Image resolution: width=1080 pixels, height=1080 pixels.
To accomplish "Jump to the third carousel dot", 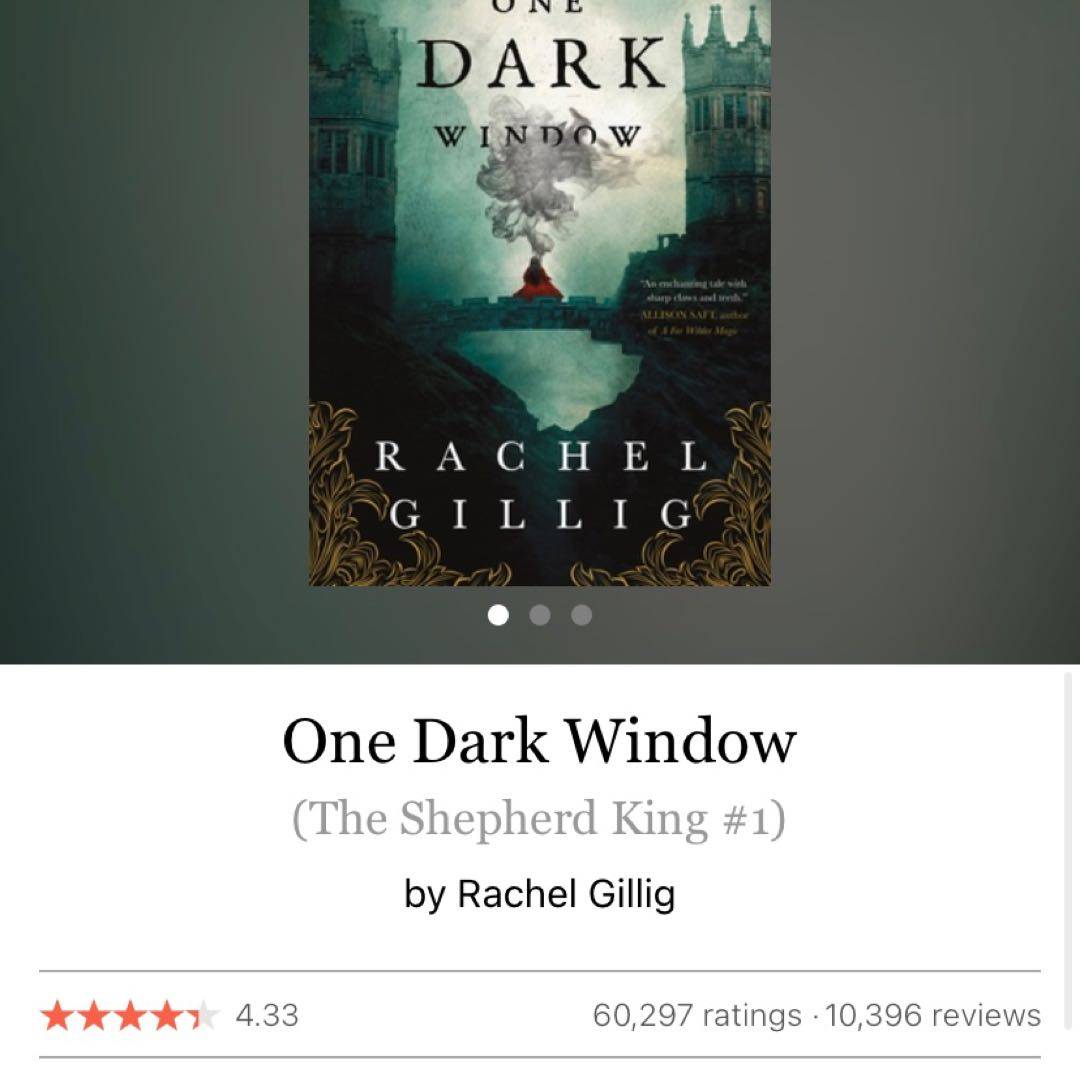I will coord(581,614).
